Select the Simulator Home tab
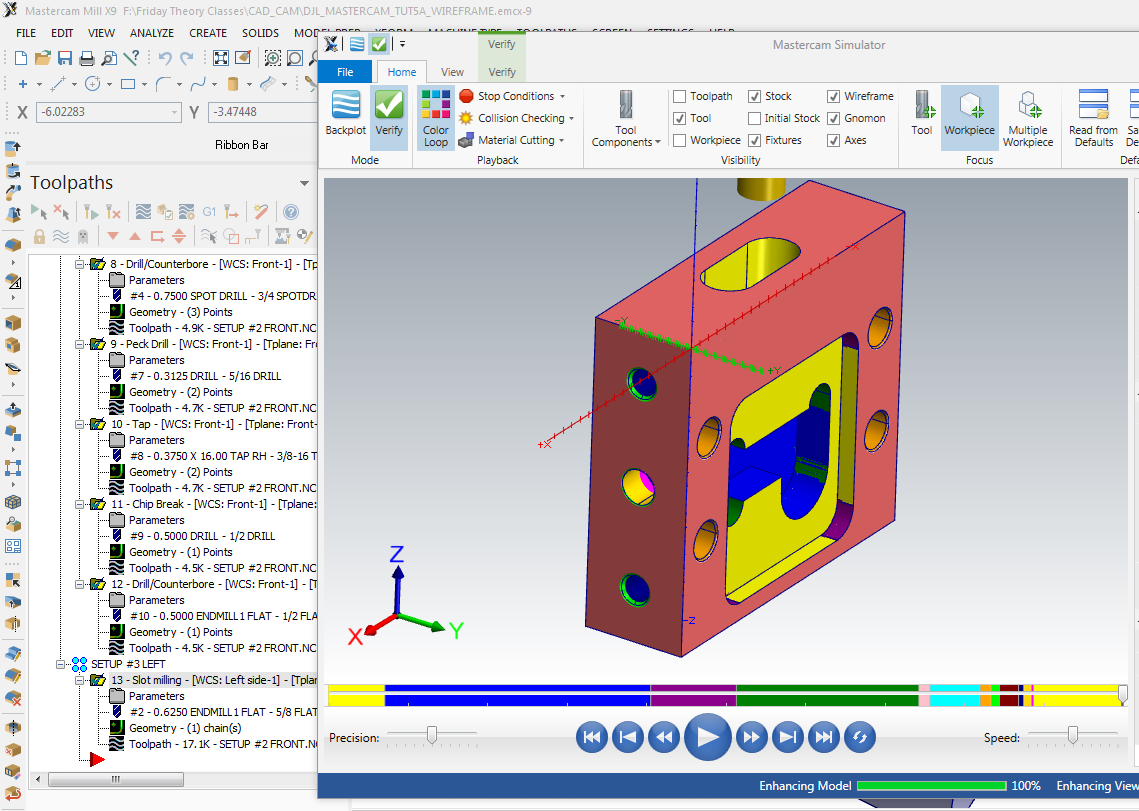Viewport: 1139px width, 811px height. click(x=402, y=72)
